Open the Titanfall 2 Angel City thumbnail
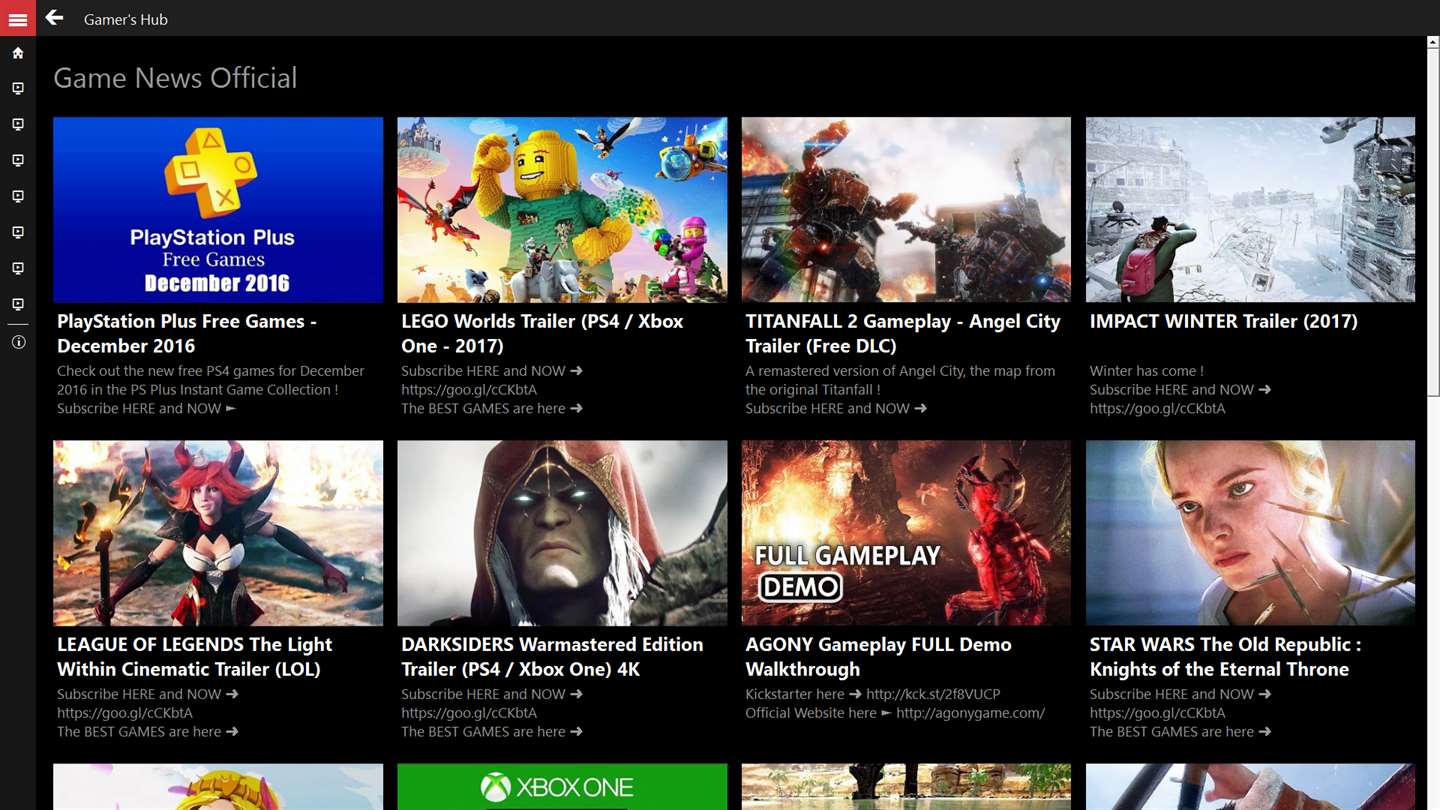 [906, 210]
